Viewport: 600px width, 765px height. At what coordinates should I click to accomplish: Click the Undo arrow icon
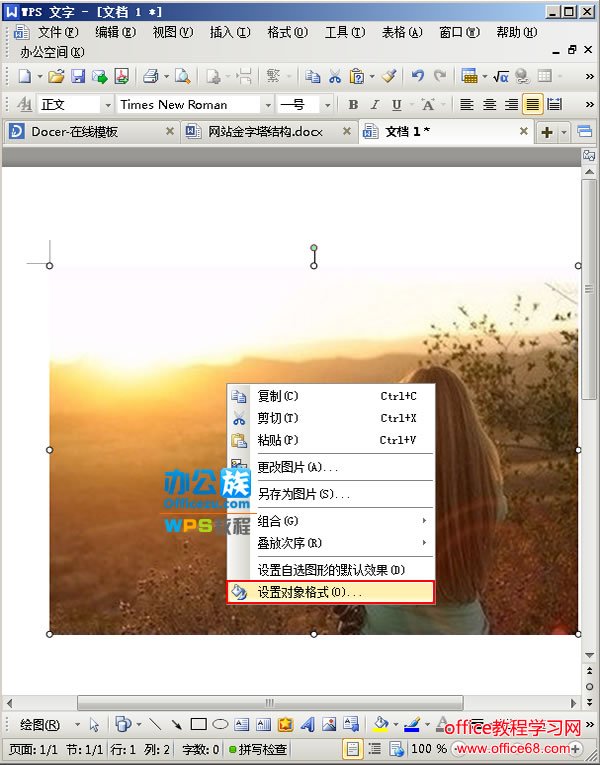[417, 76]
